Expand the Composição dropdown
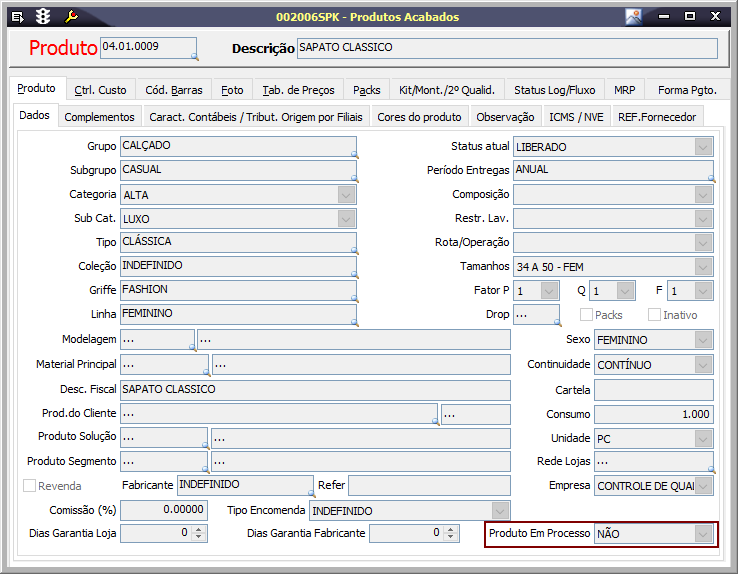Image resolution: width=738 pixels, height=574 pixels. coord(703,195)
